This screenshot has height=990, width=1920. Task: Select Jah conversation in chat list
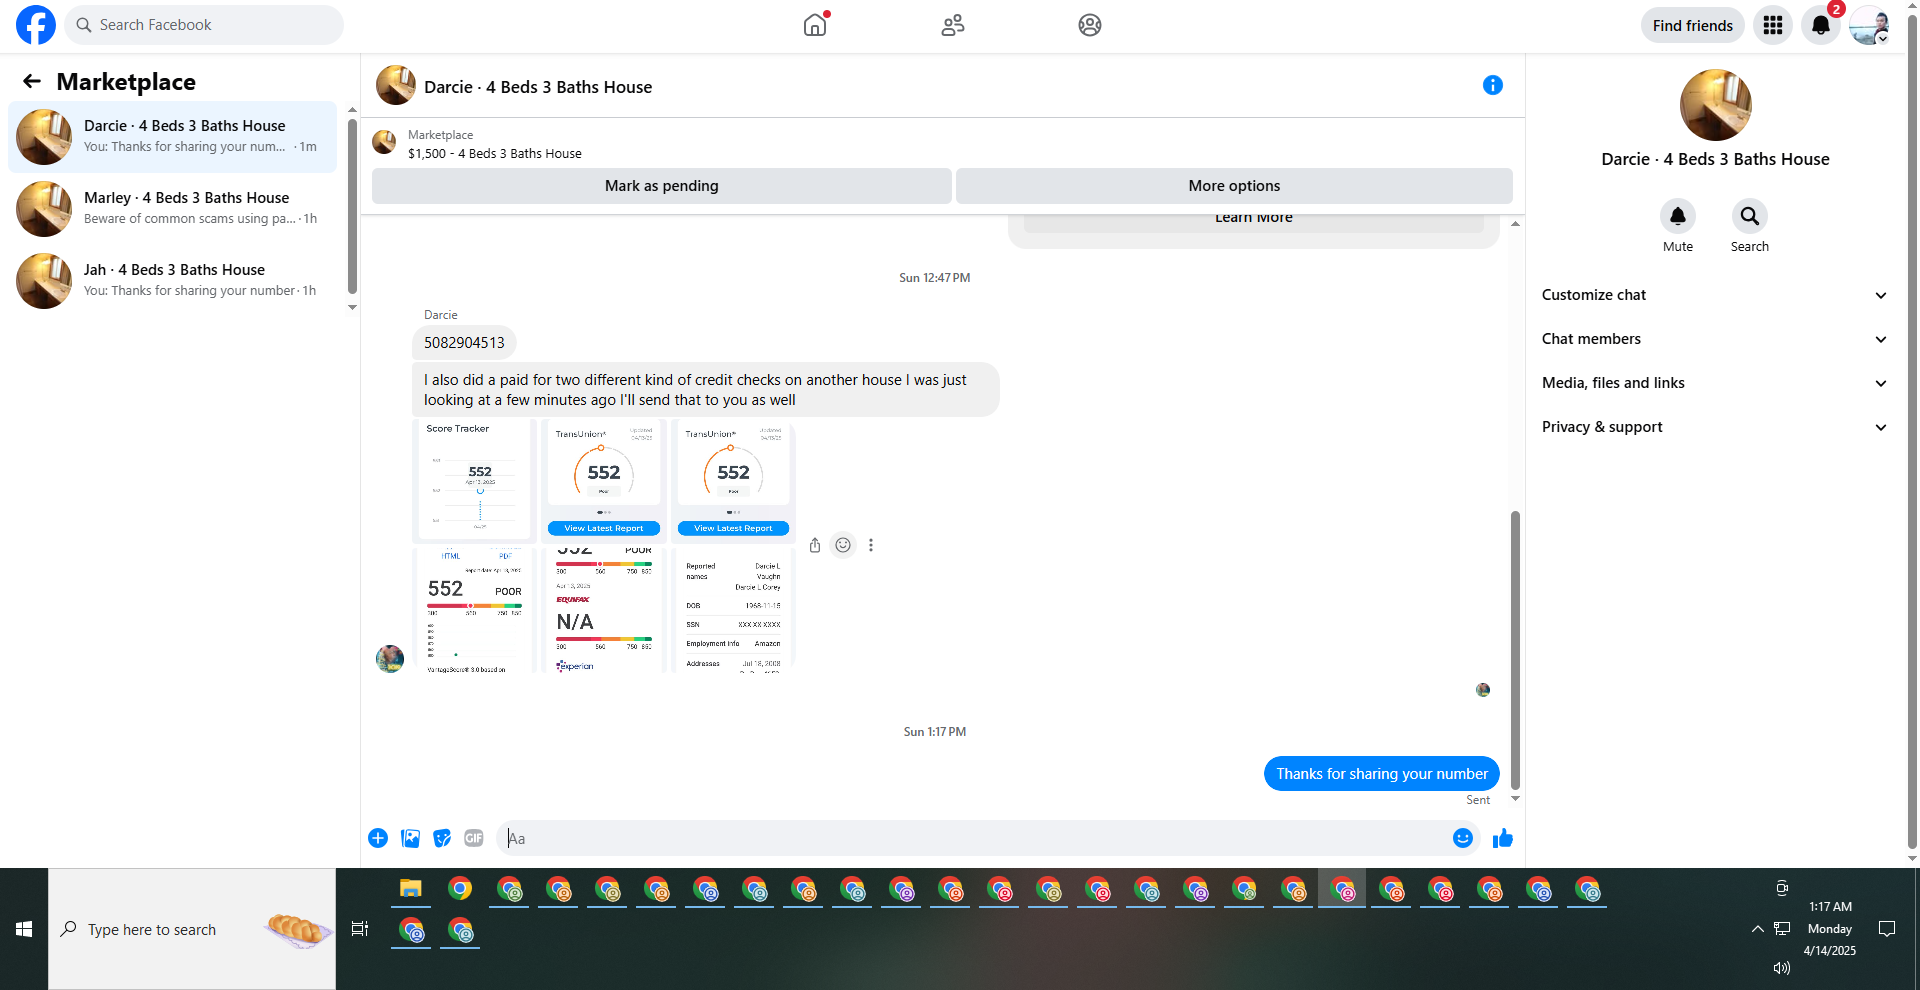click(173, 281)
